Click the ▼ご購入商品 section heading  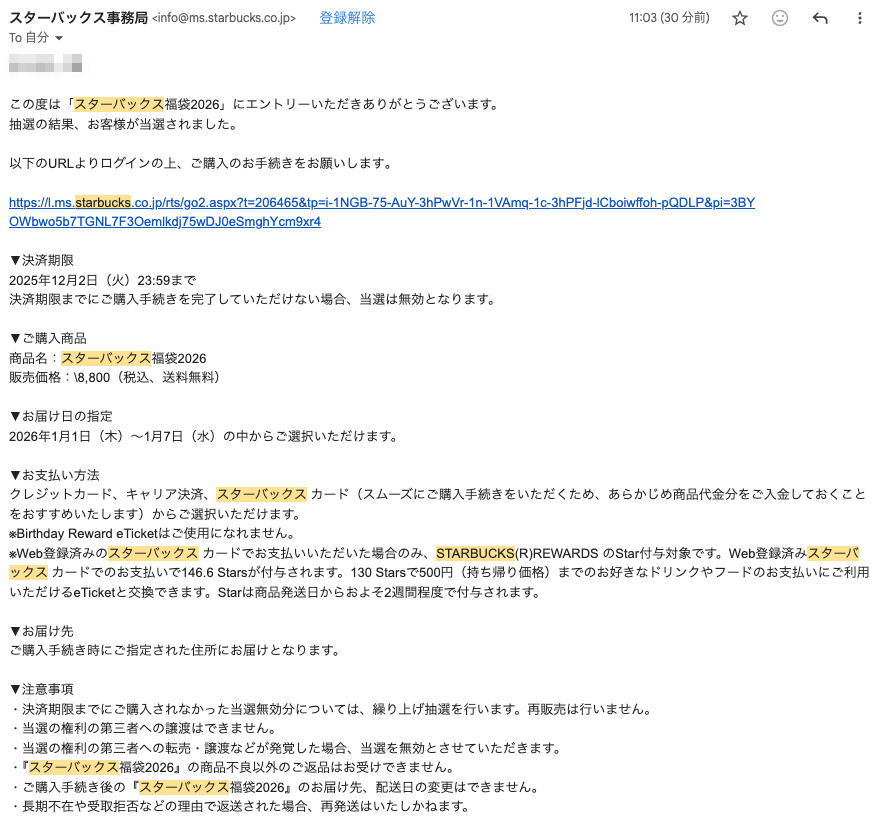click(x=47, y=338)
